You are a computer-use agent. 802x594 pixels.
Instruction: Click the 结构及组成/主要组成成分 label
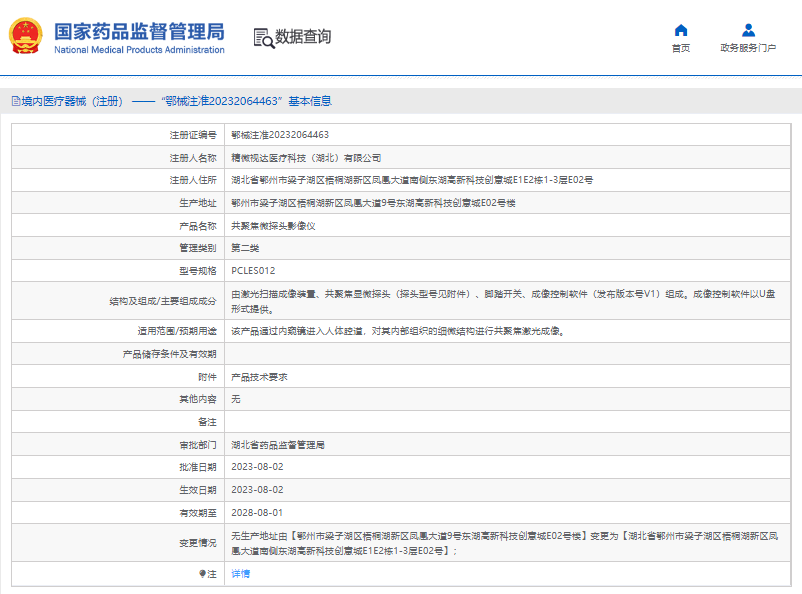coord(163,301)
